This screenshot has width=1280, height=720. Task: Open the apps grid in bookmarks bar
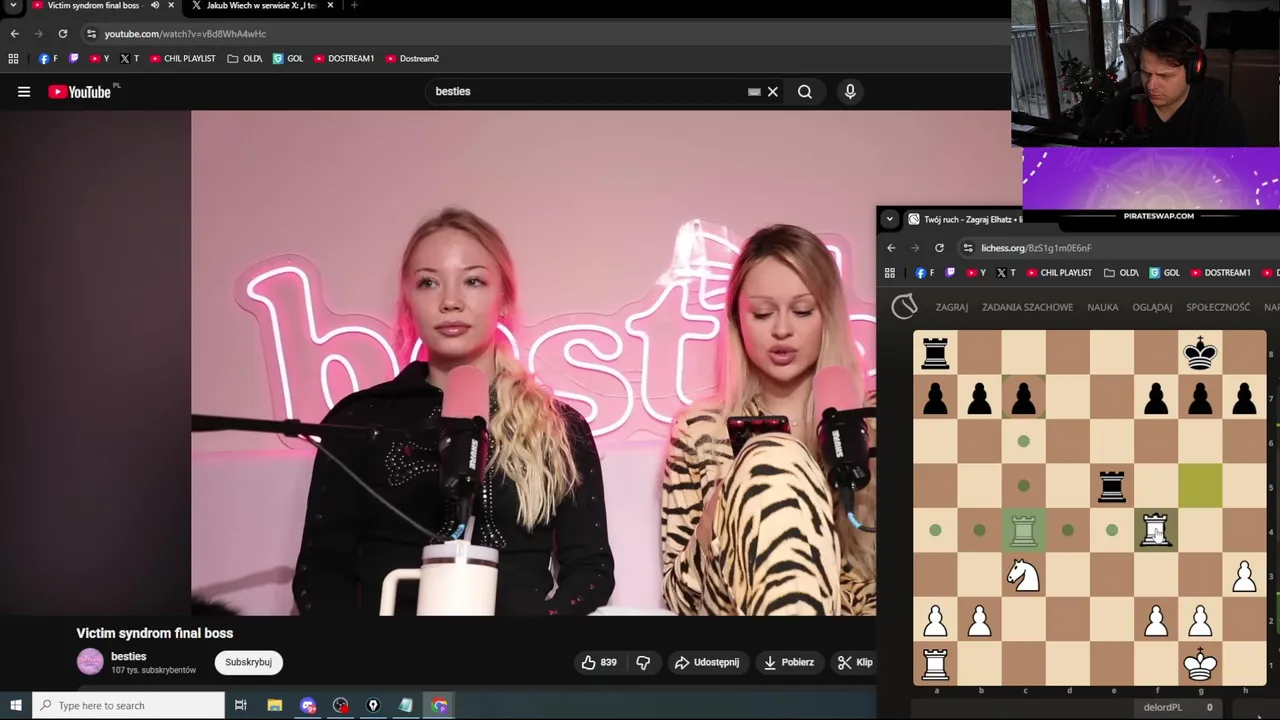tap(13, 59)
